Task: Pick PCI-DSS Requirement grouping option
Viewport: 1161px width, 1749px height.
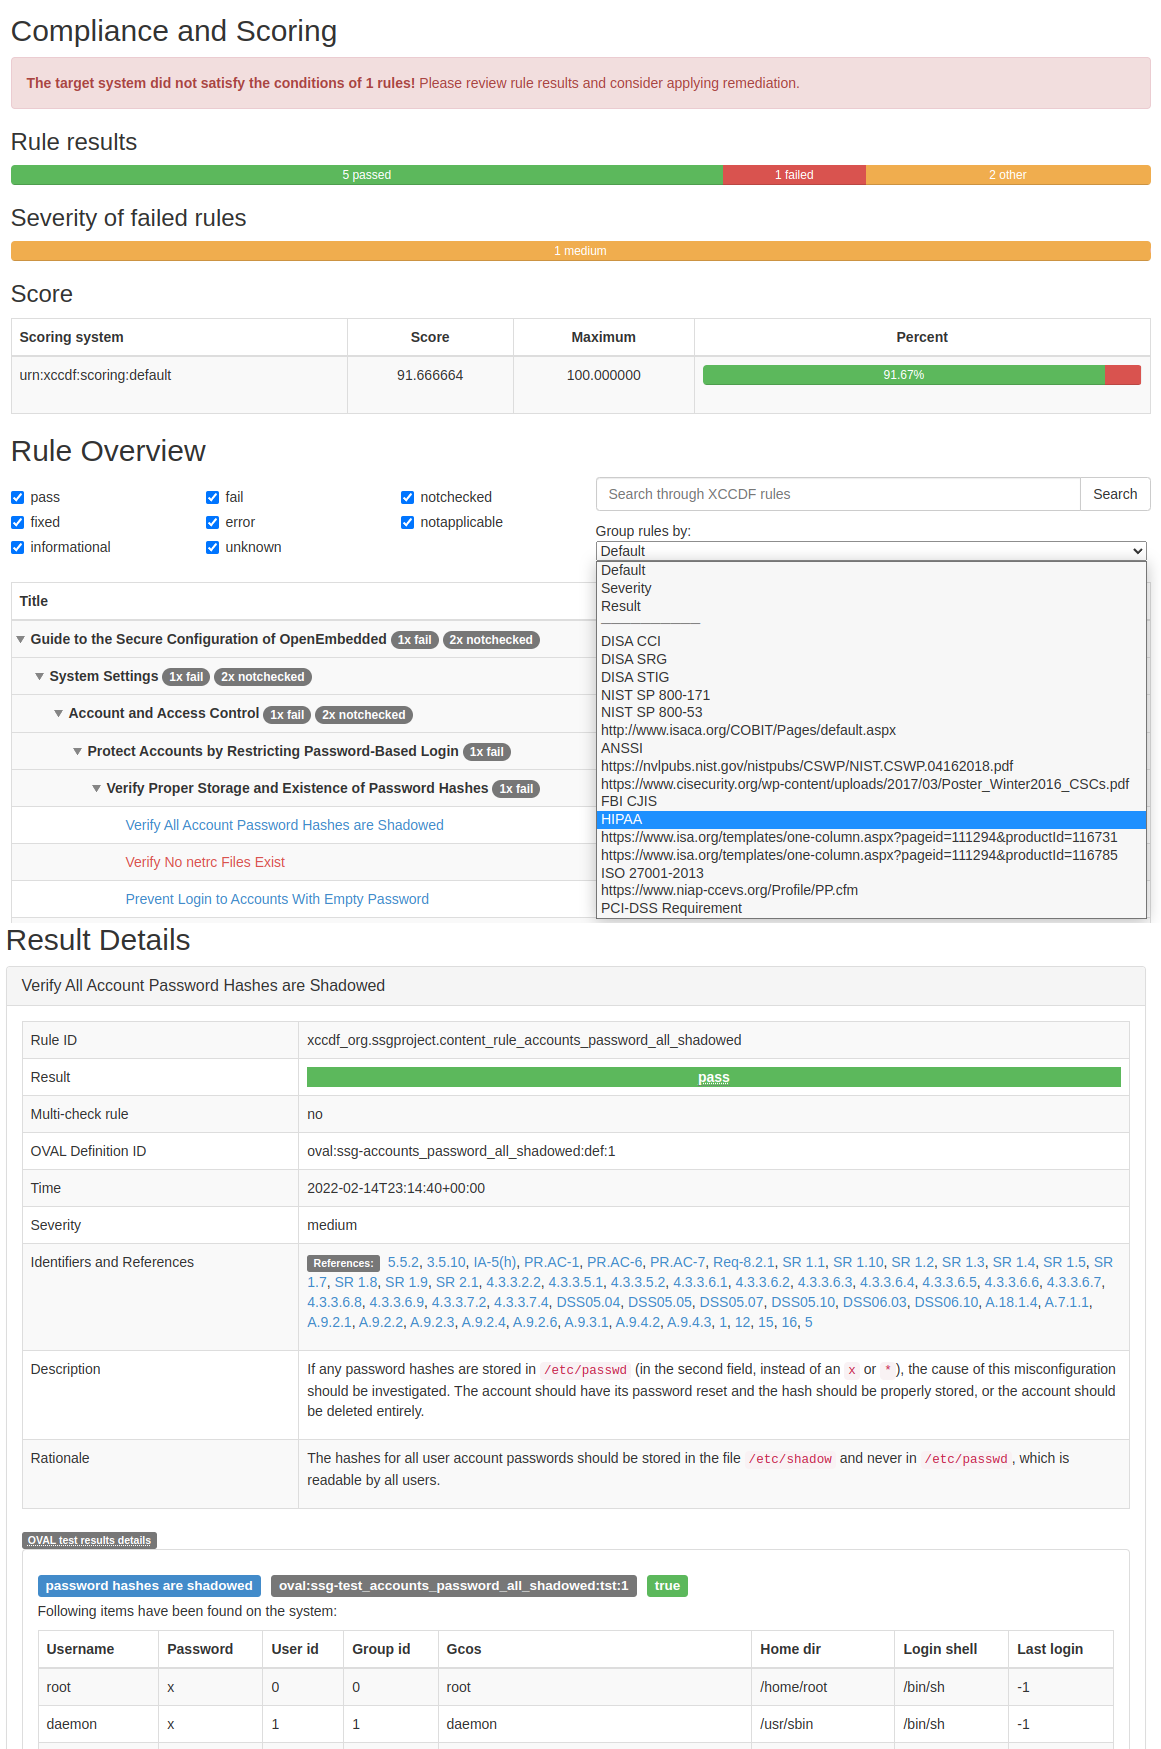Action: pos(671,909)
